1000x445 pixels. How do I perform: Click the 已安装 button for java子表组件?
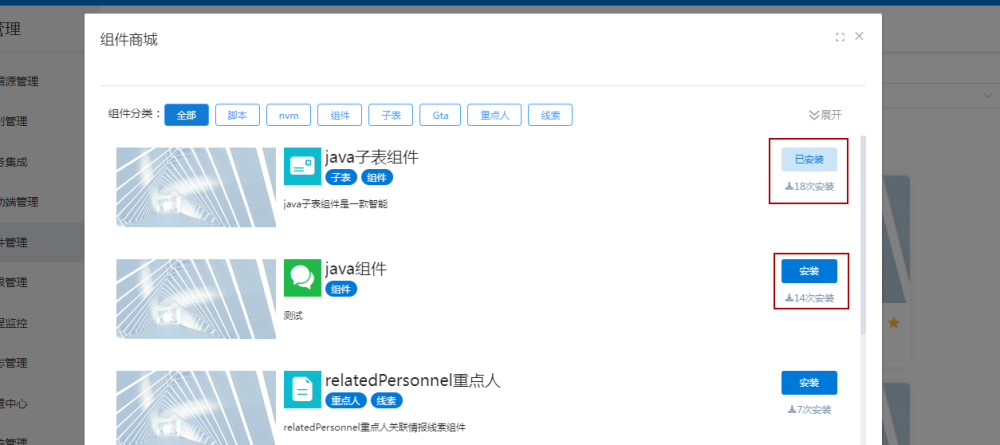809,160
